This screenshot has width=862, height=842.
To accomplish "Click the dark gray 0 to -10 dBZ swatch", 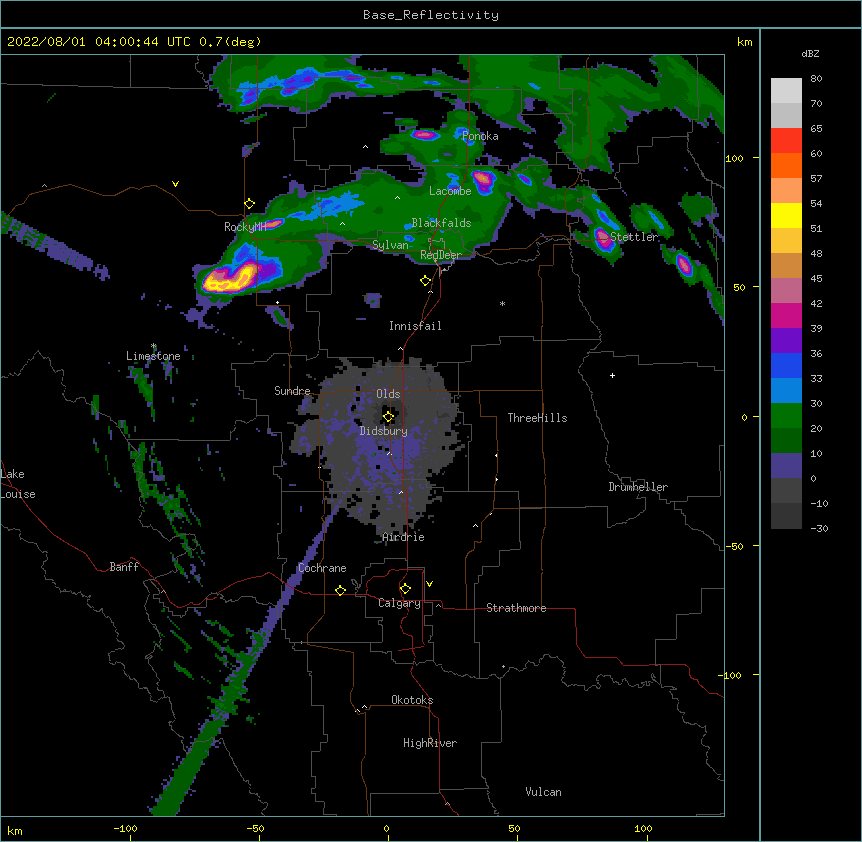I will pyautogui.click(x=786, y=491).
